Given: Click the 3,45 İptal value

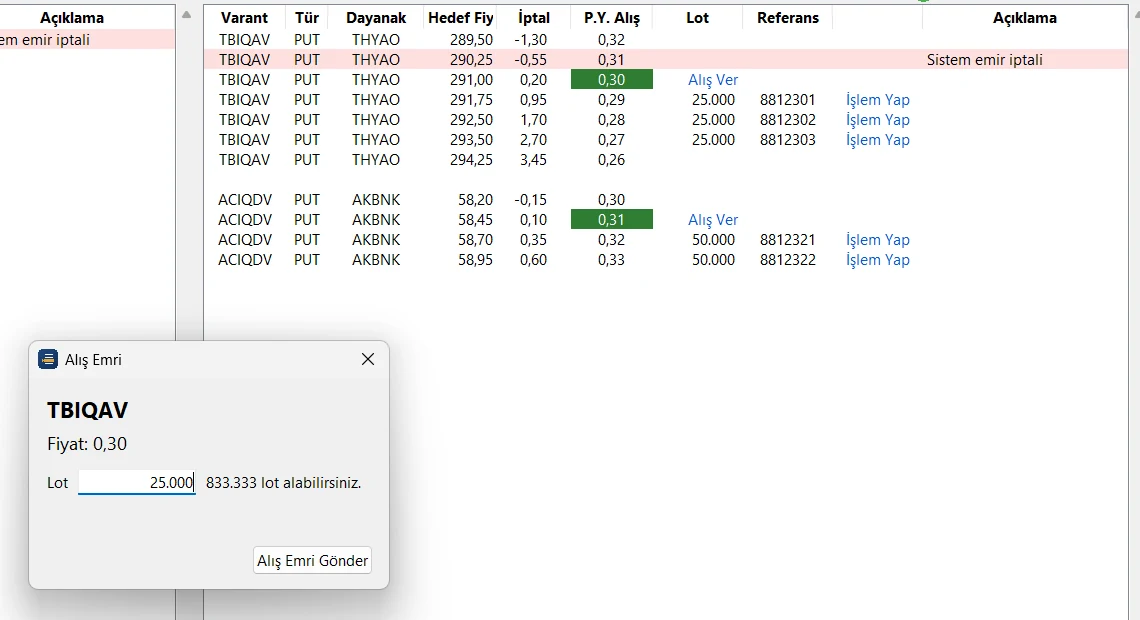Looking at the screenshot, I should pyautogui.click(x=533, y=160).
